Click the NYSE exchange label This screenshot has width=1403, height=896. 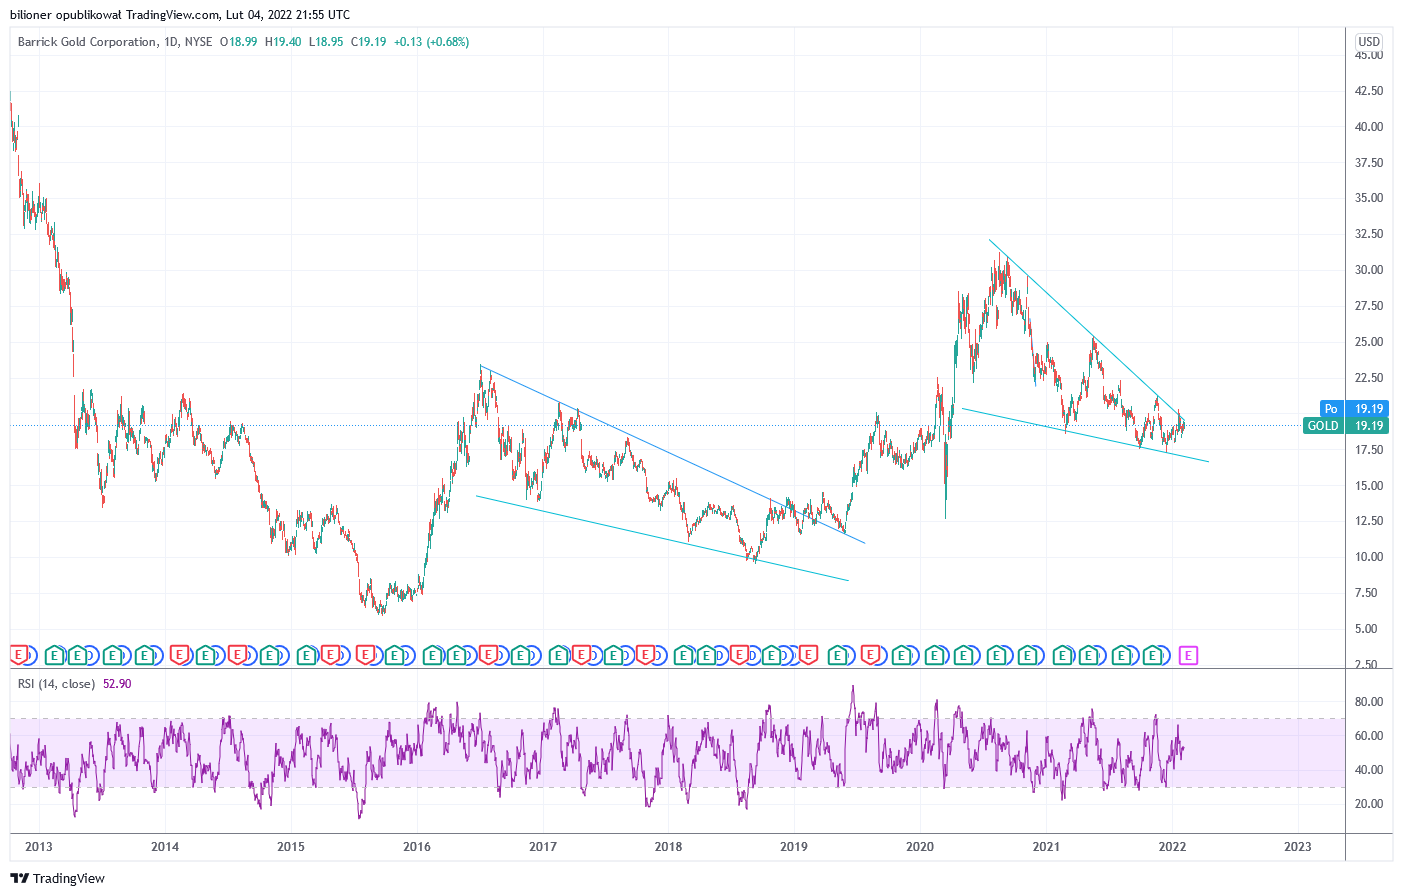(x=198, y=42)
